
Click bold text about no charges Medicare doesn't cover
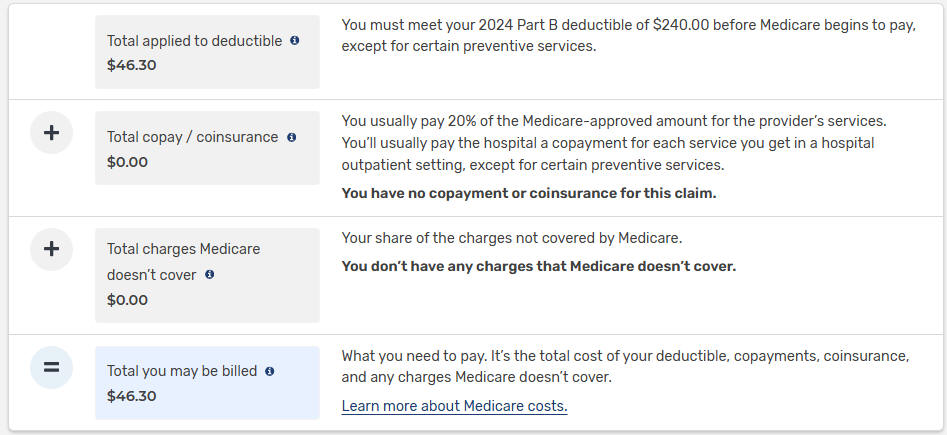click(x=539, y=266)
